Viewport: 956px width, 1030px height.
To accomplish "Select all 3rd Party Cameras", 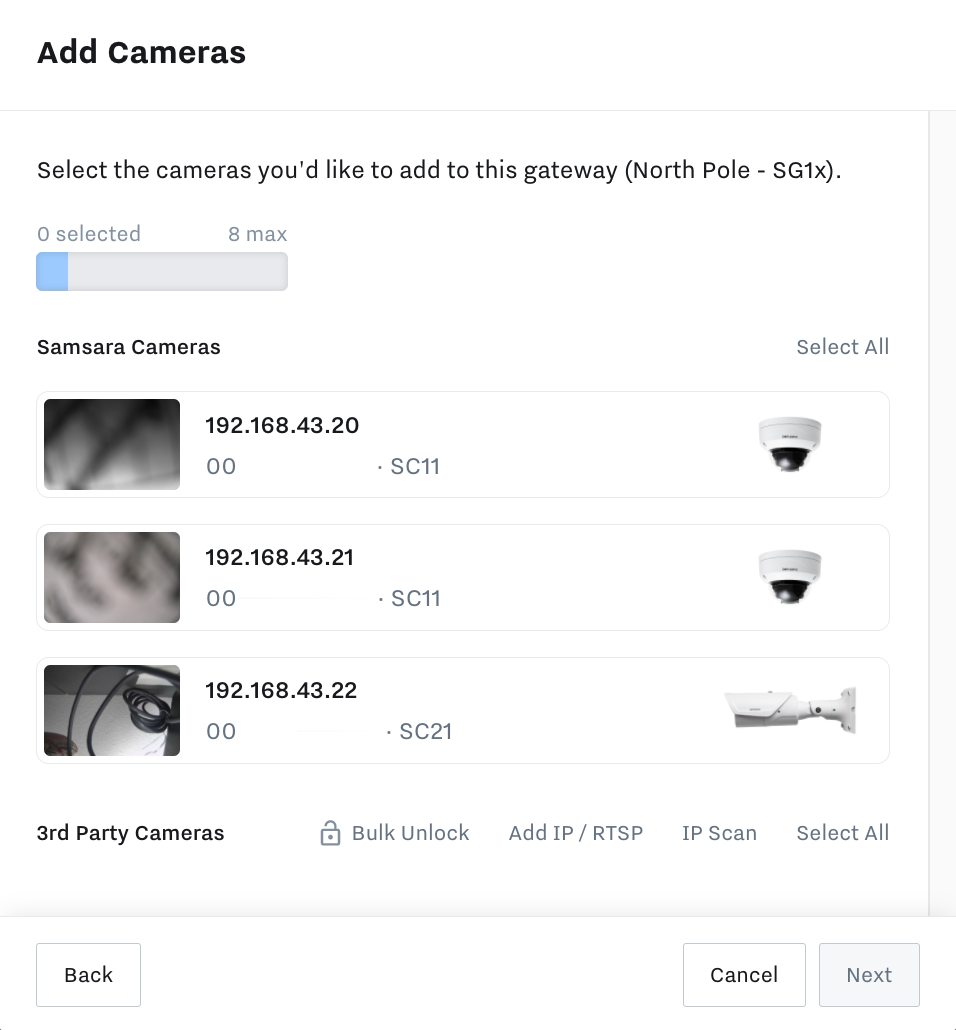I will tap(842, 832).
